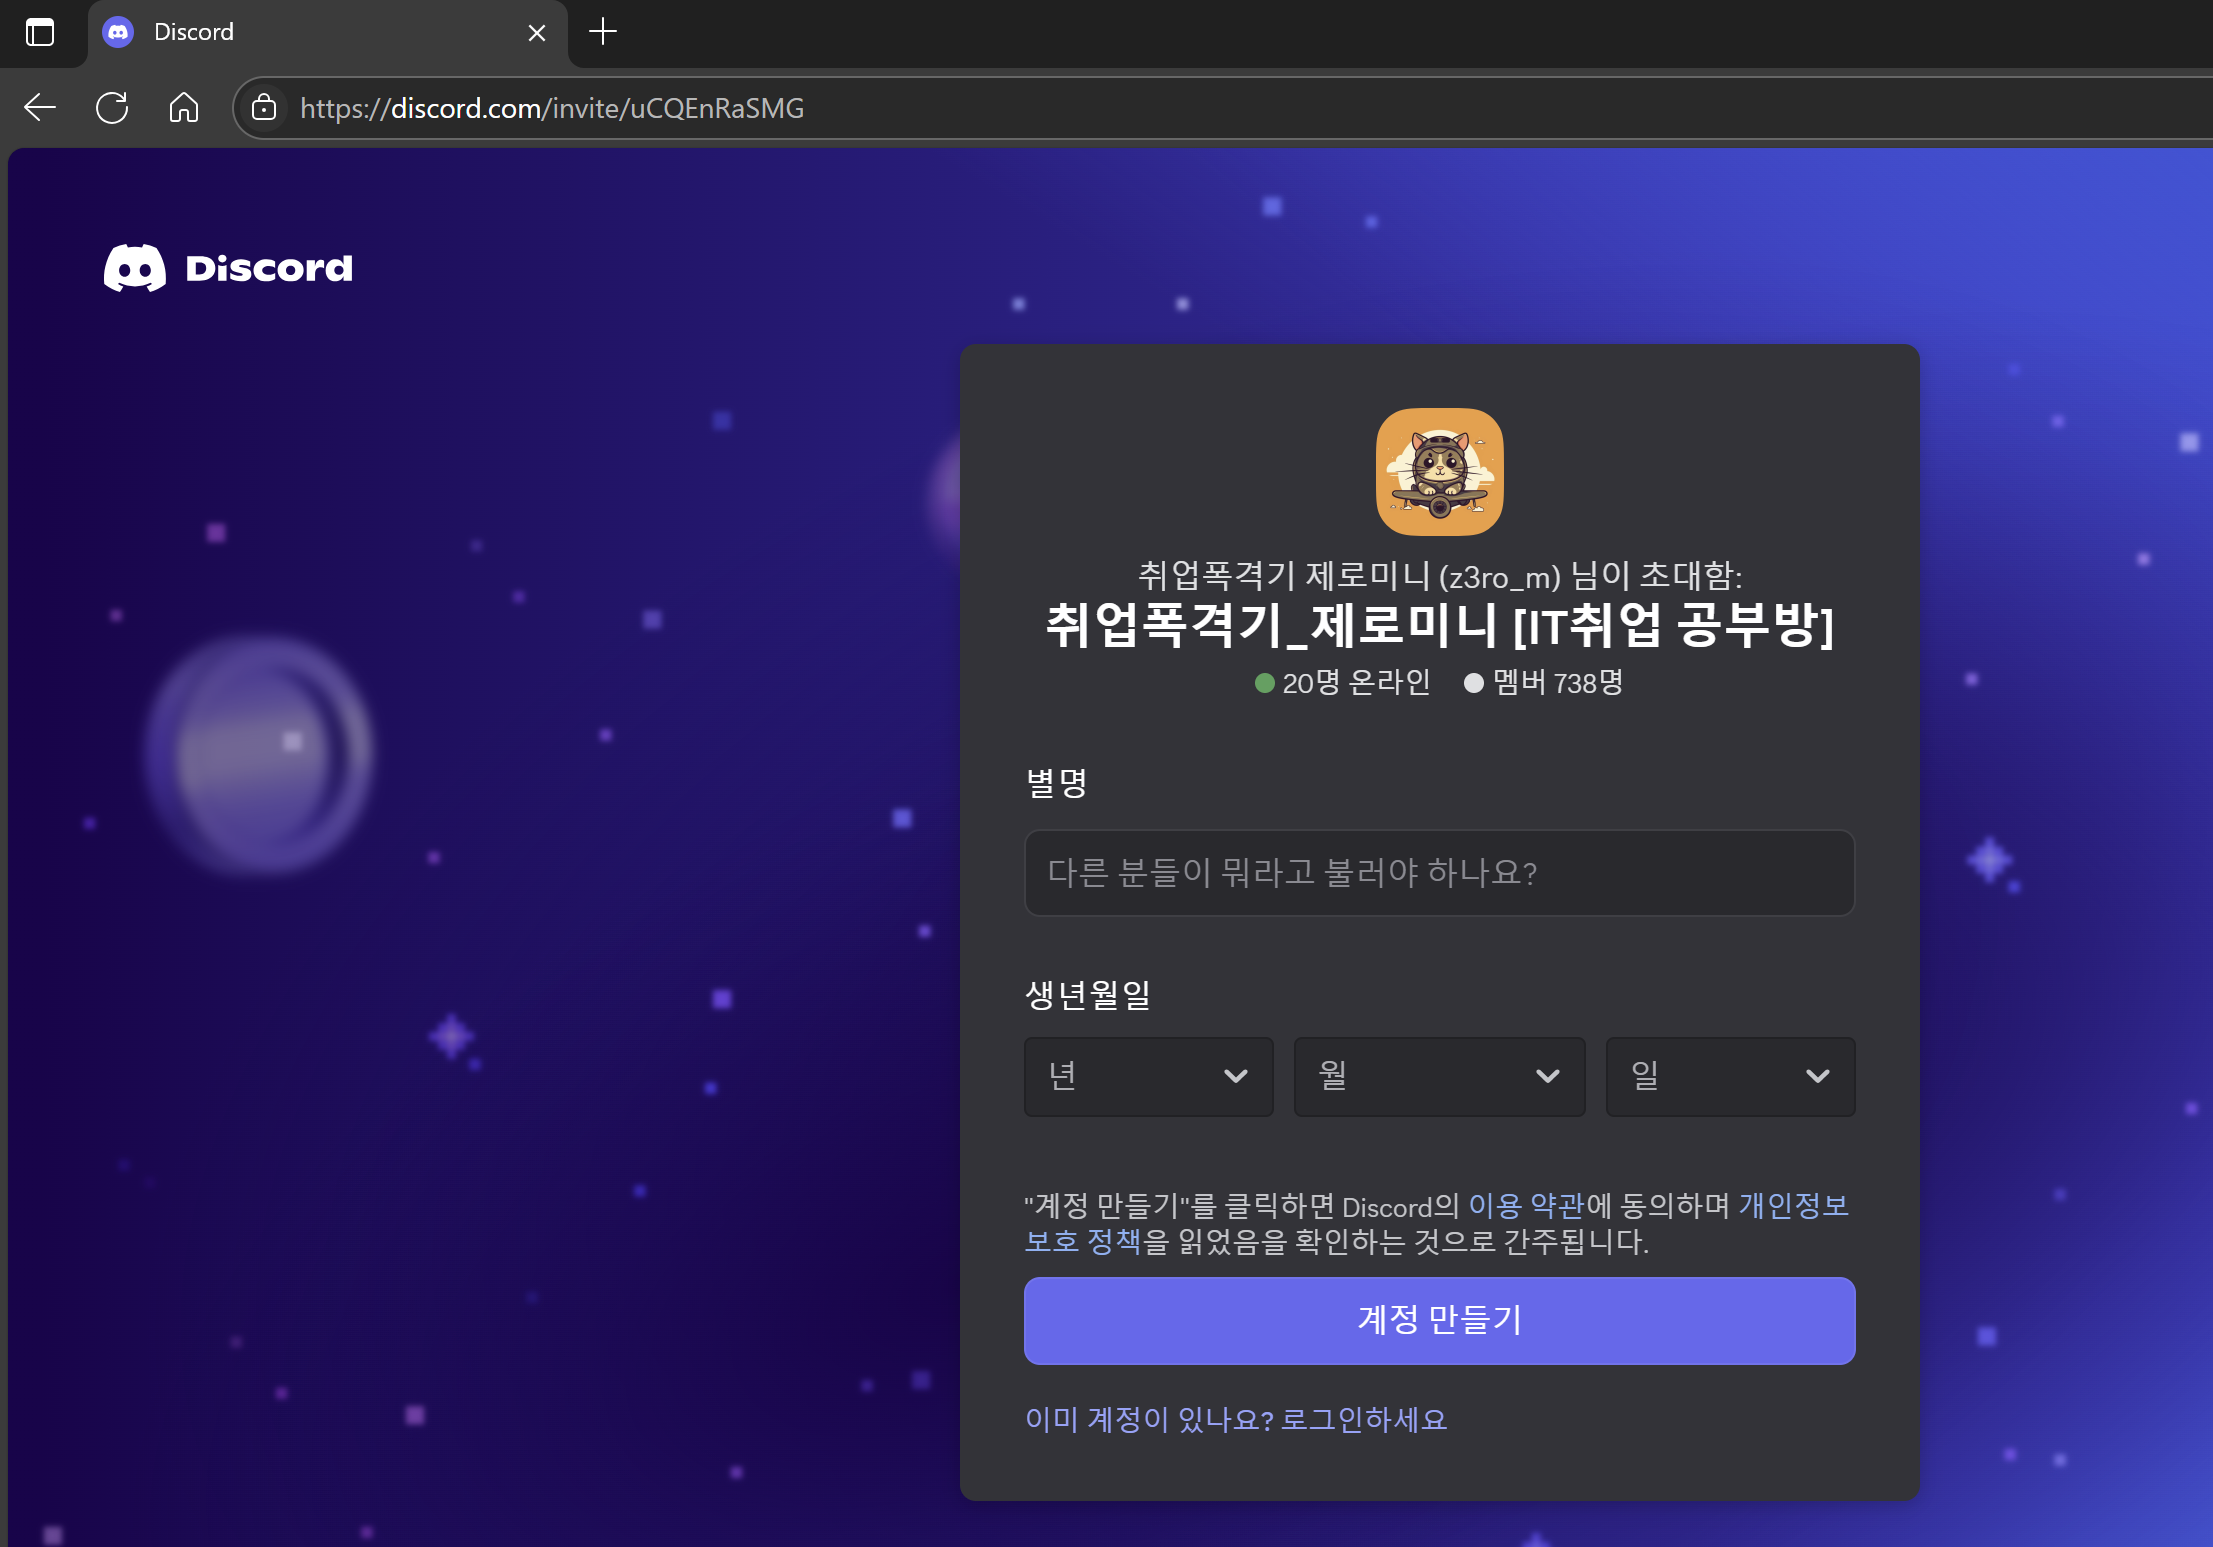2213x1547 pixels.
Task: Click the server name 취업폭격기_제로미니 heading
Action: tap(1439, 626)
